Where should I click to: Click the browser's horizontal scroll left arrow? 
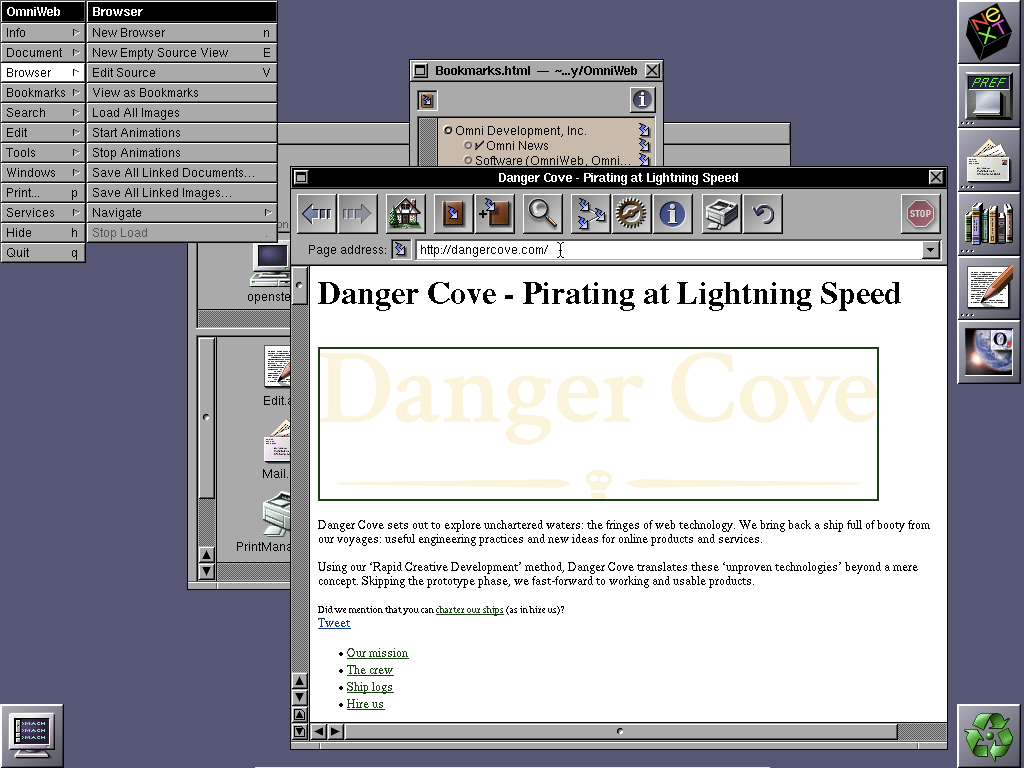[319, 731]
